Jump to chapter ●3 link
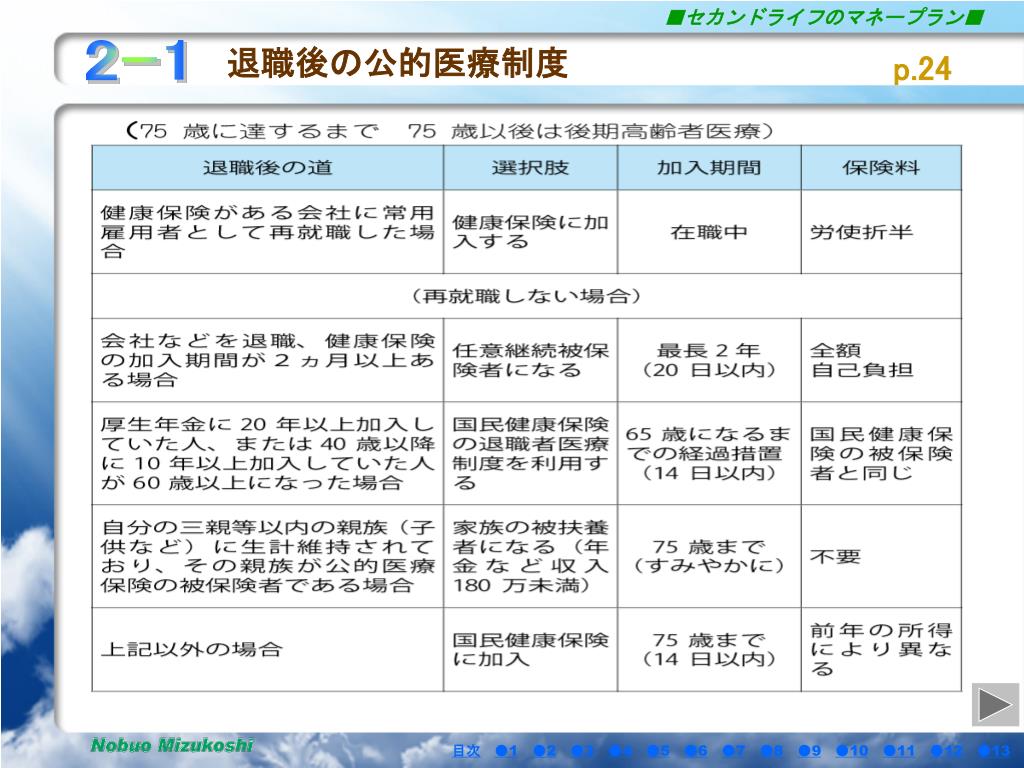 (x=583, y=751)
